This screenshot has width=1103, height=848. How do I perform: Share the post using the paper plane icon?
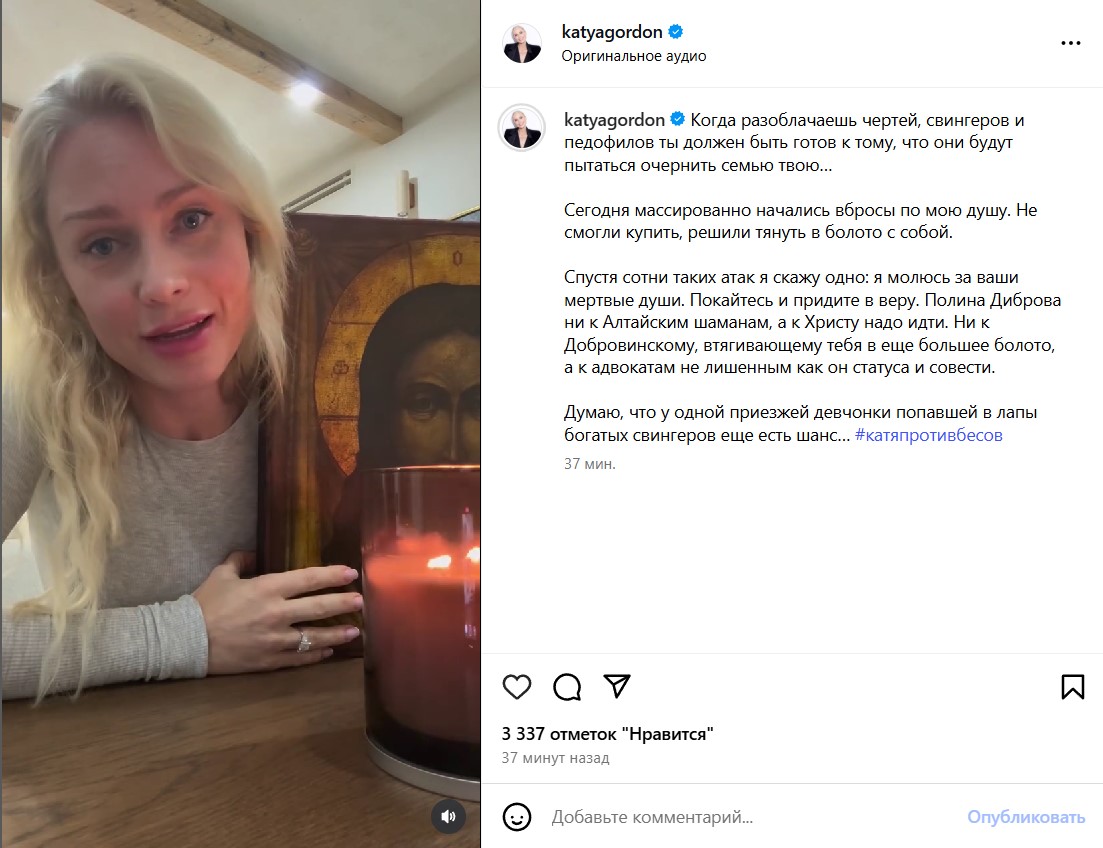coord(618,687)
